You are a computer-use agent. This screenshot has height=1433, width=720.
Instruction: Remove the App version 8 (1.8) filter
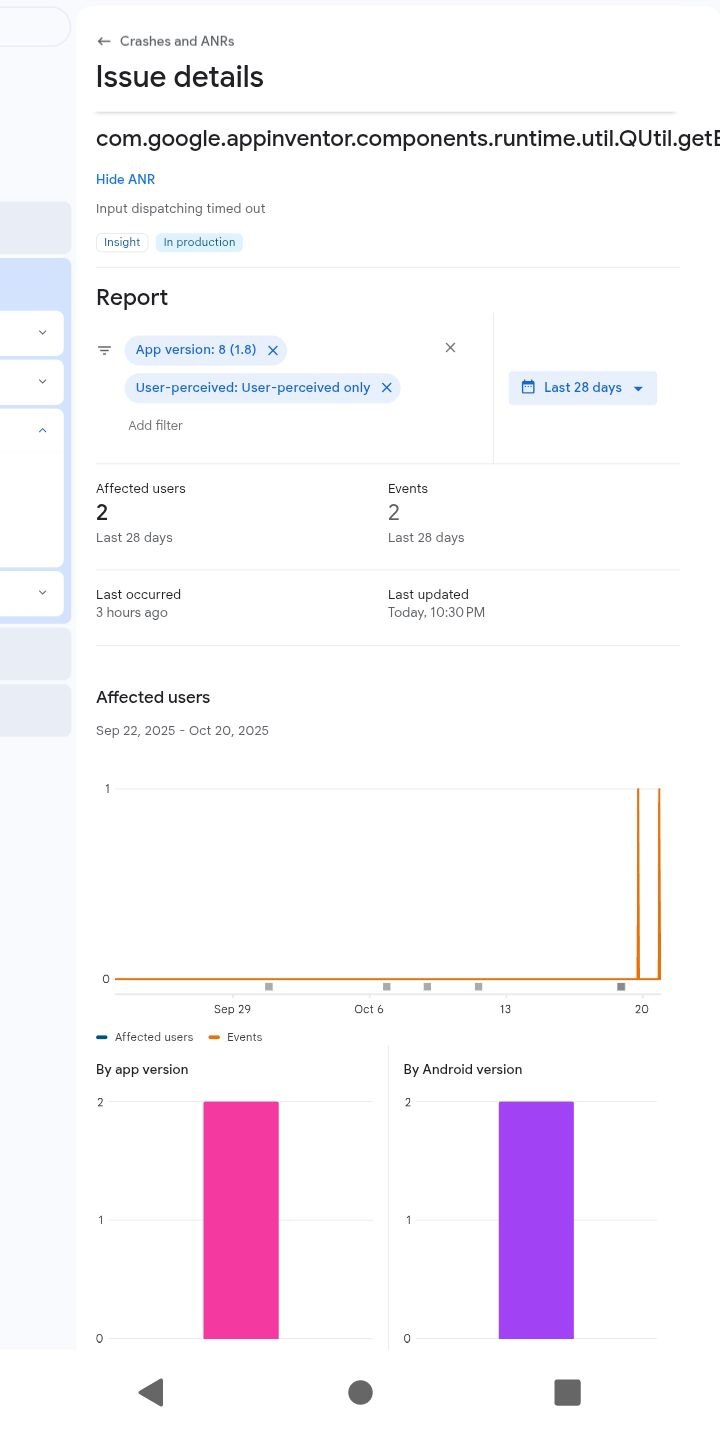(273, 350)
